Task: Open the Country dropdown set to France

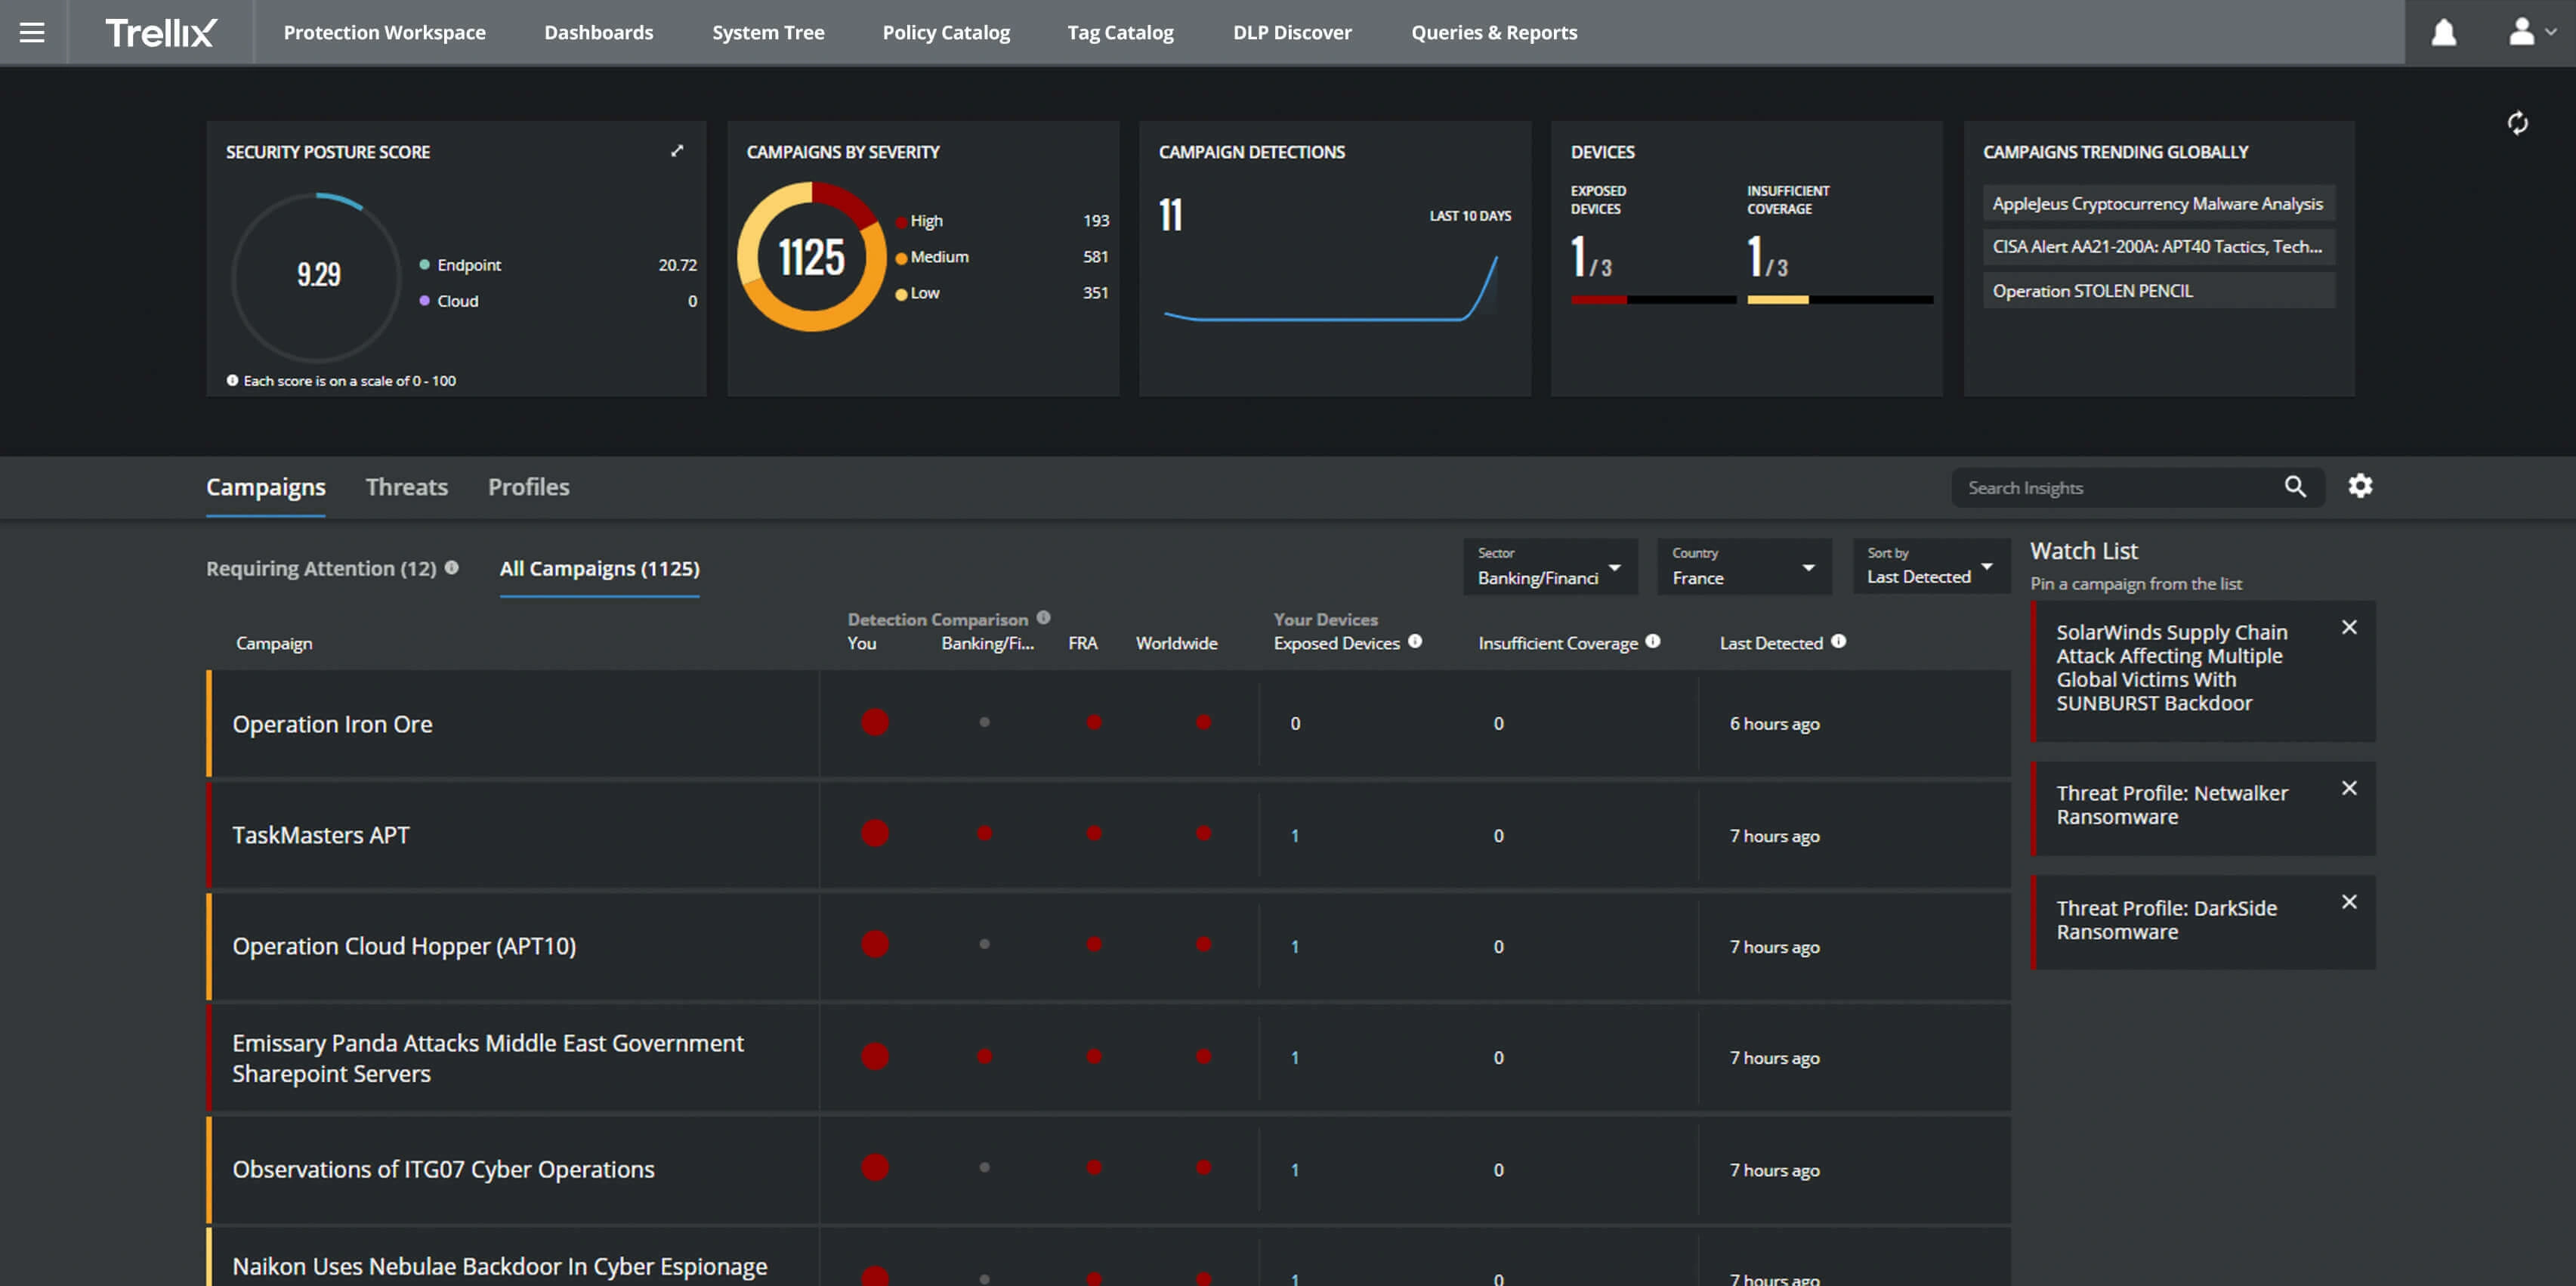Action: [1744, 567]
